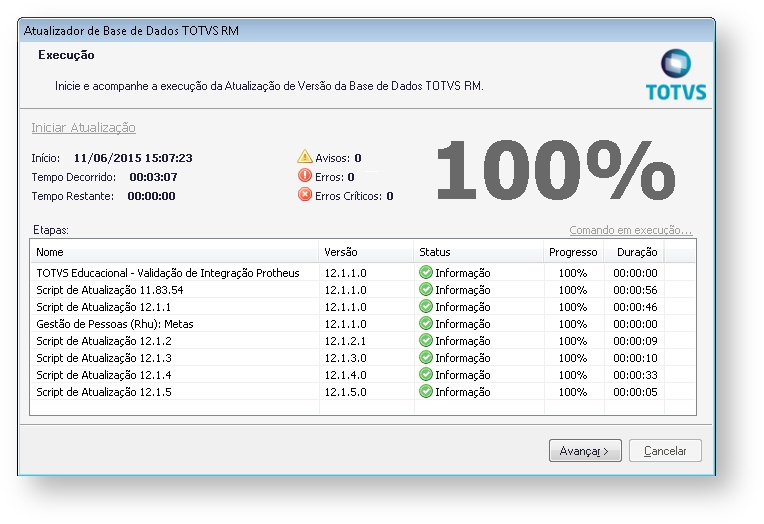This screenshot has height=524, width=764.
Task: Click the status check icon of Script 12.1.3
Action: pos(426,357)
